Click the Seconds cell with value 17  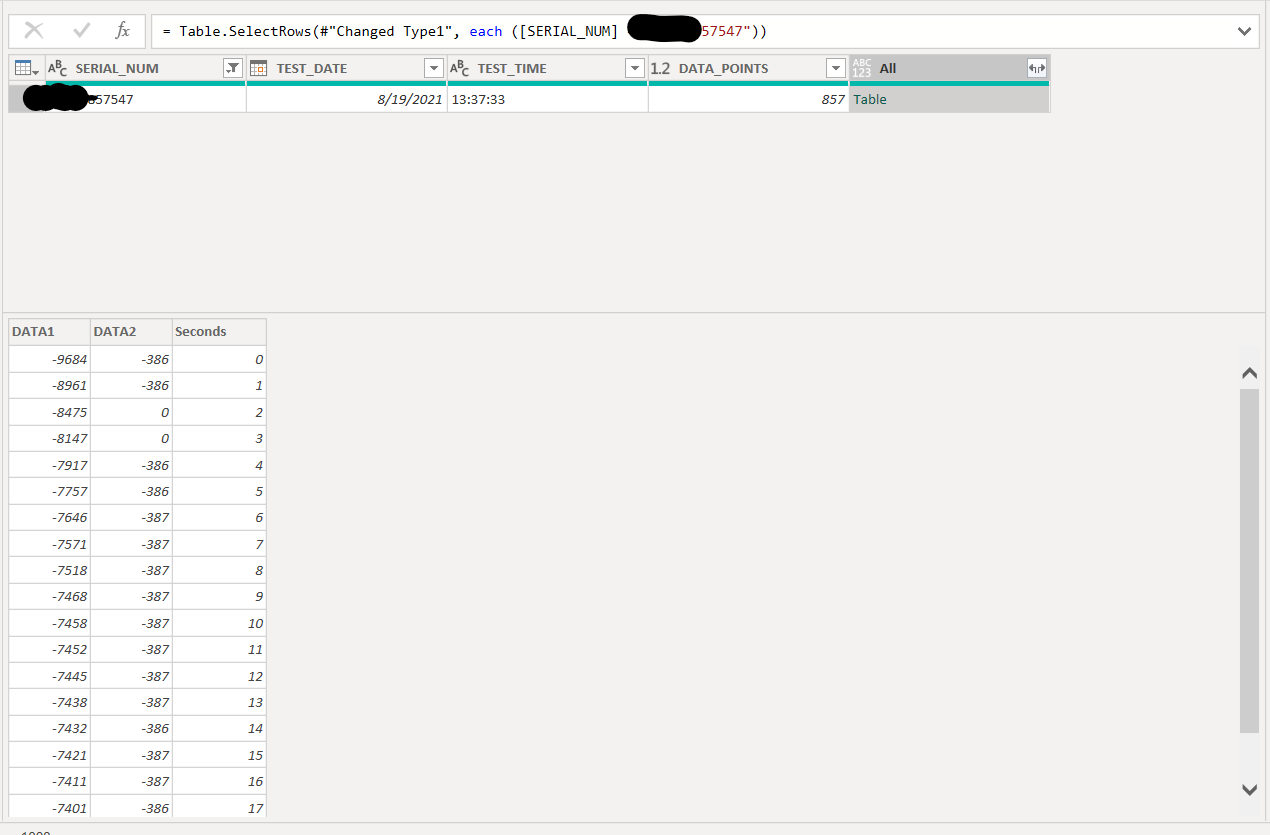point(219,808)
